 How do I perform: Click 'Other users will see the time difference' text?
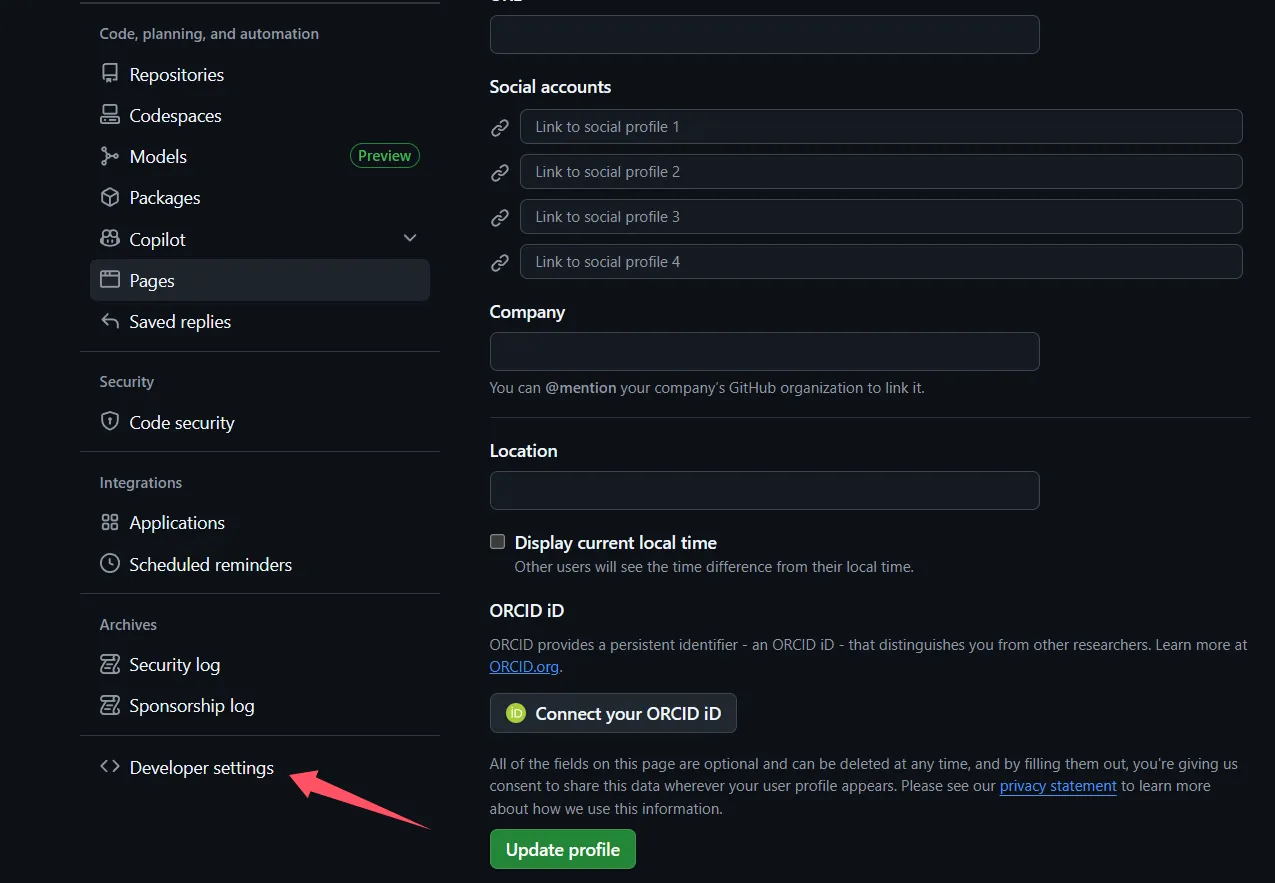714,566
